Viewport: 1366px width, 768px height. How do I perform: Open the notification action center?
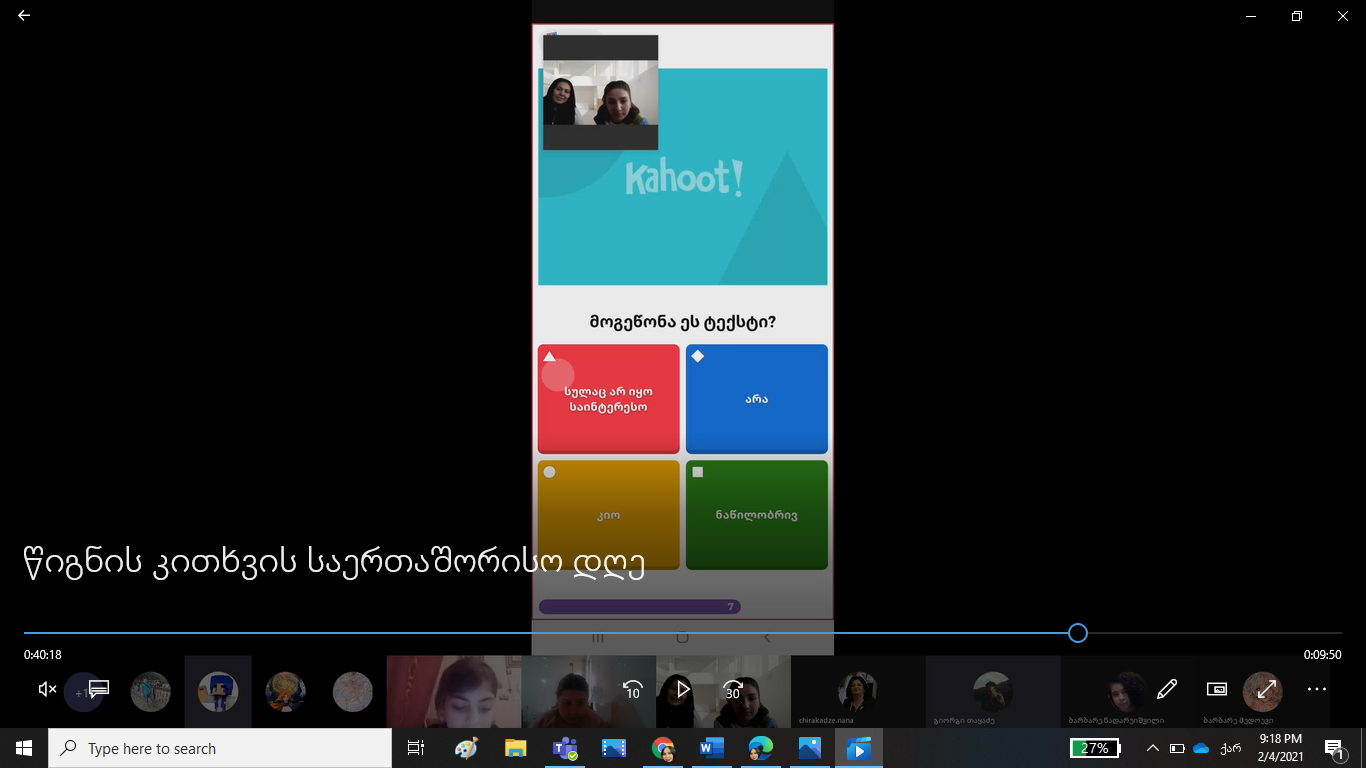(1335, 748)
